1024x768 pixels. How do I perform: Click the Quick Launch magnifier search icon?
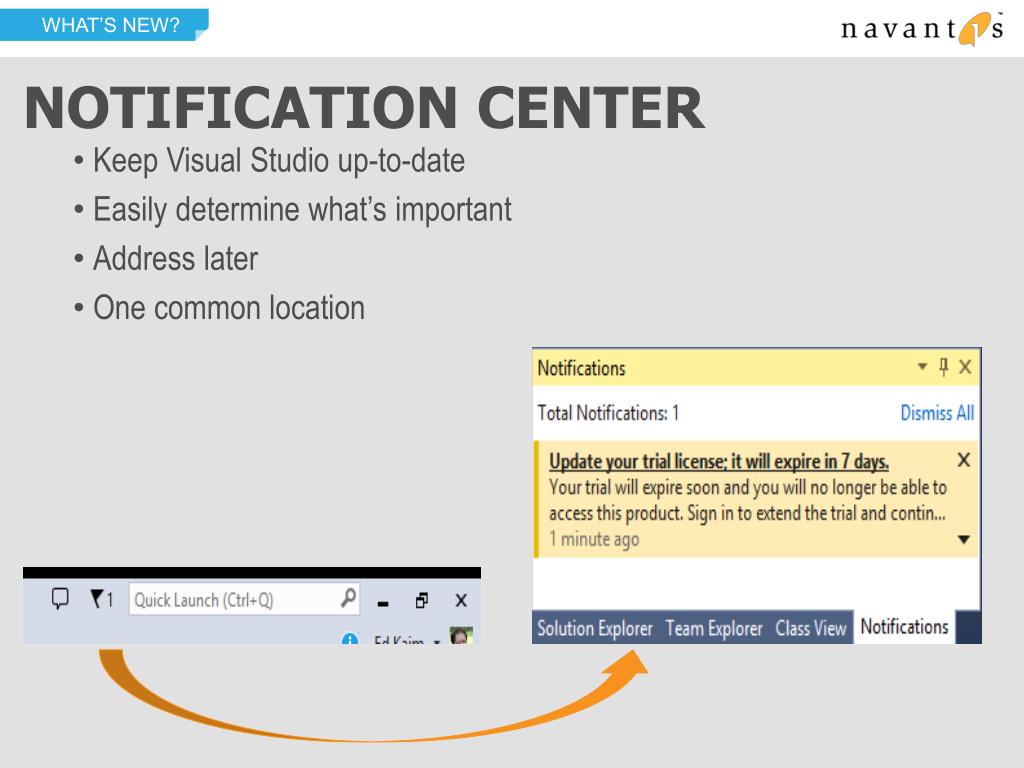tap(349, 598)
